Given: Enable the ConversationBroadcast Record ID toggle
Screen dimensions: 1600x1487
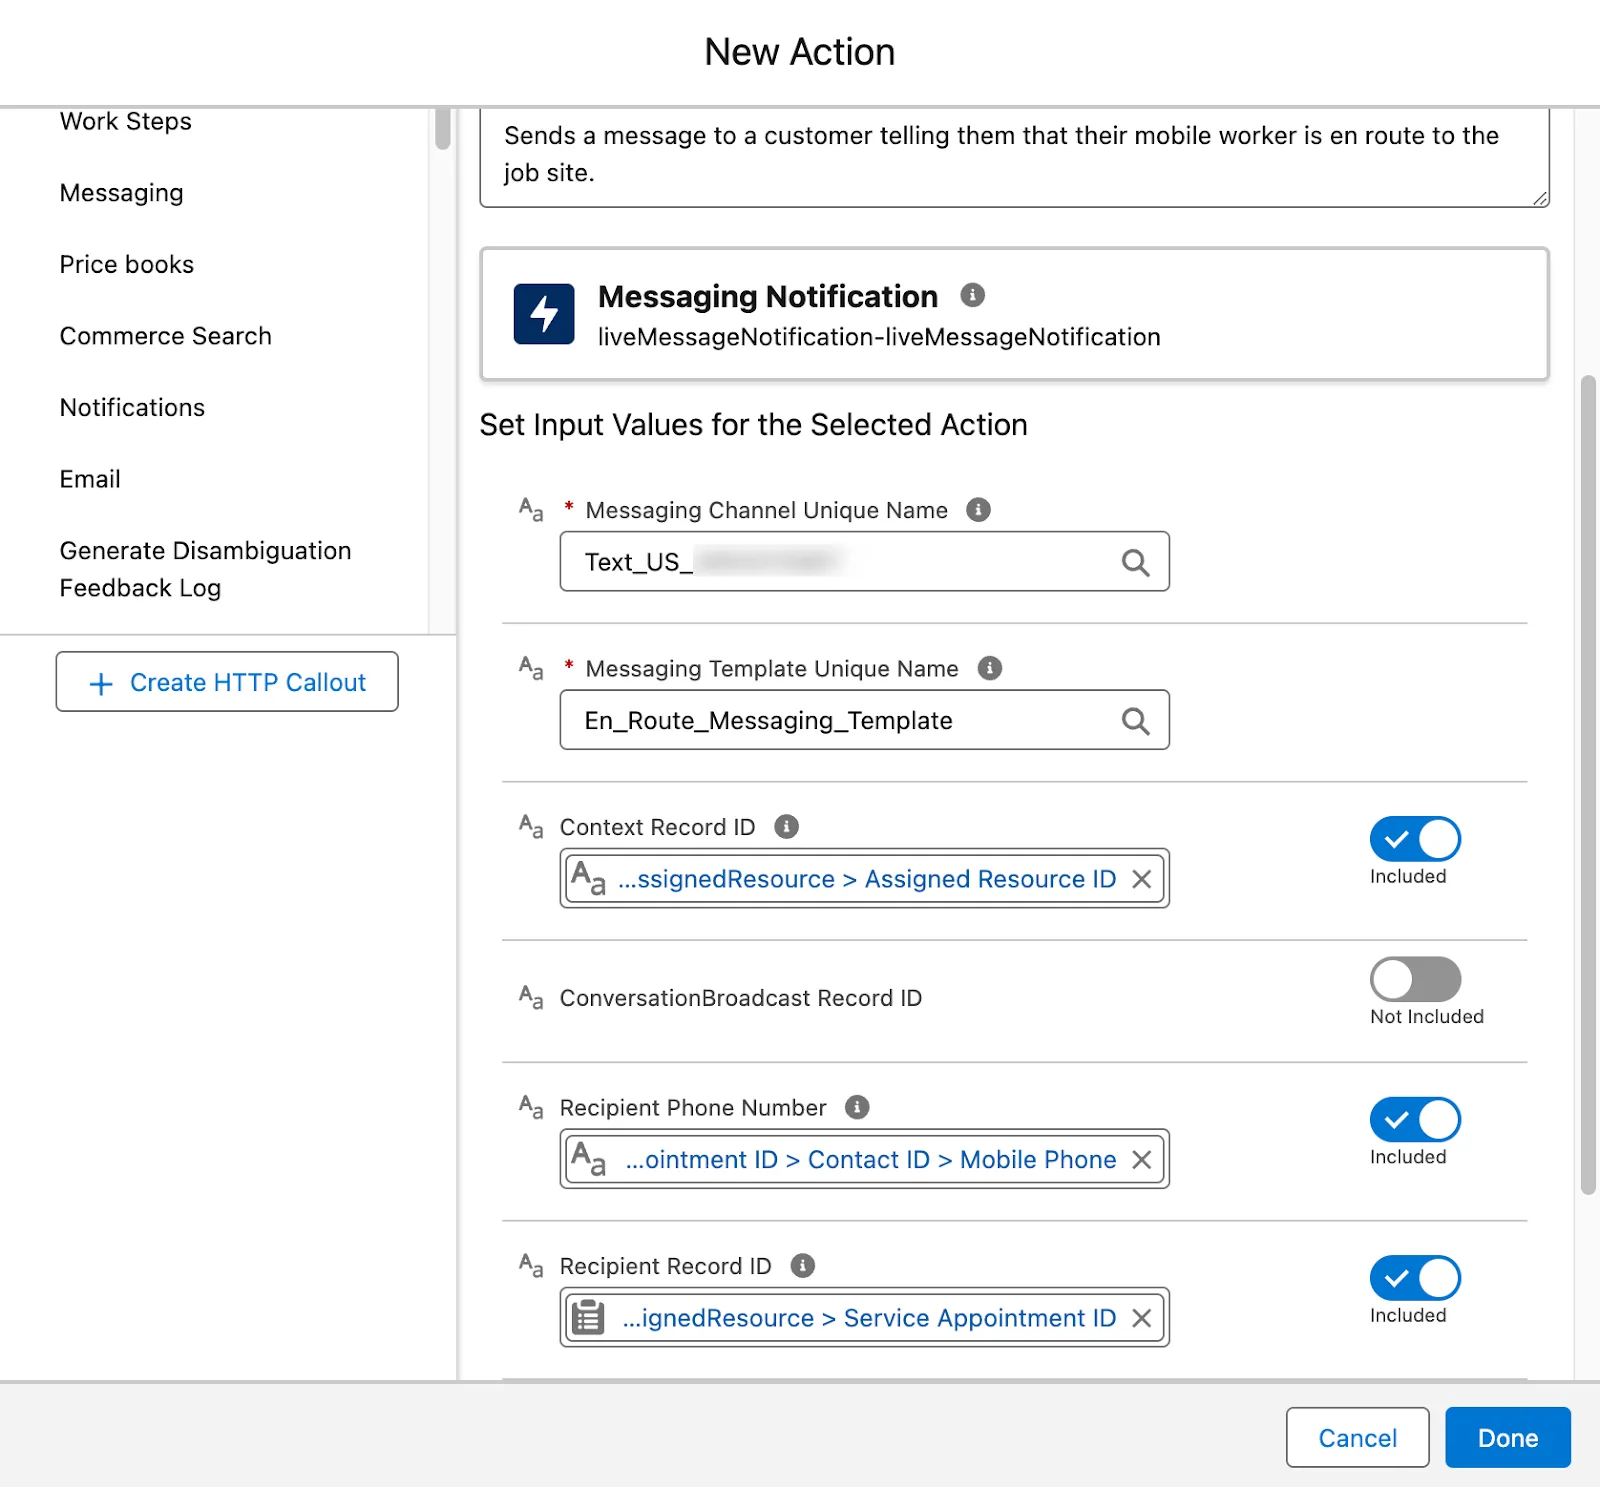Looking at the screenshot, I should [x=1415, y=979].
